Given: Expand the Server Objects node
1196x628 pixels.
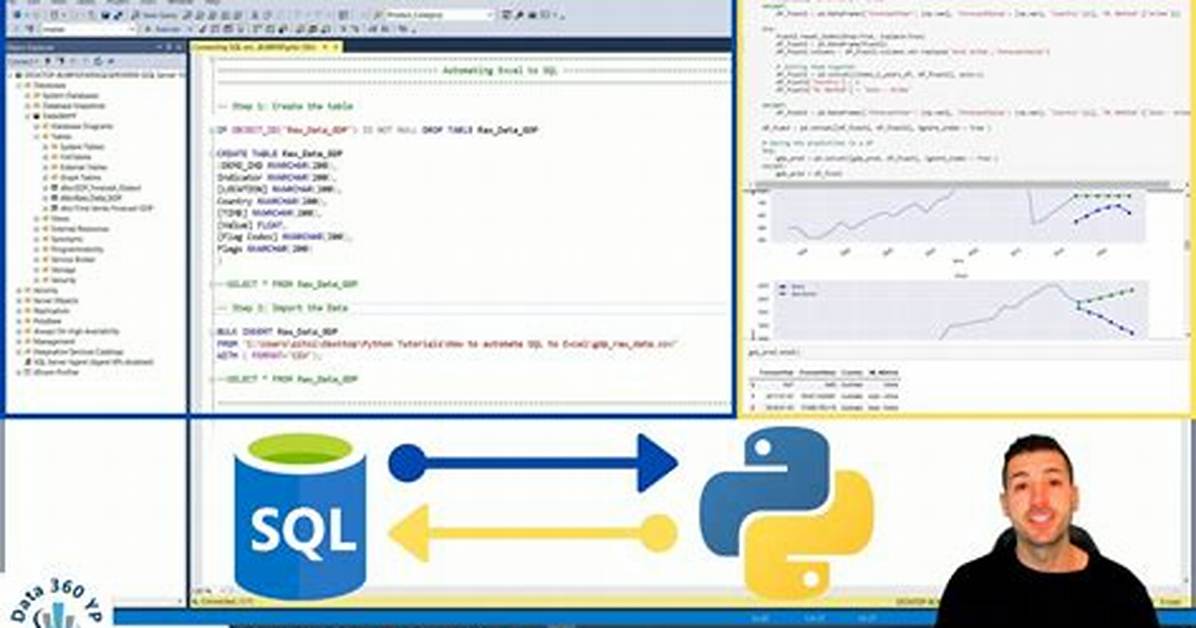Looking at the screenshot, I should point(20,301).
